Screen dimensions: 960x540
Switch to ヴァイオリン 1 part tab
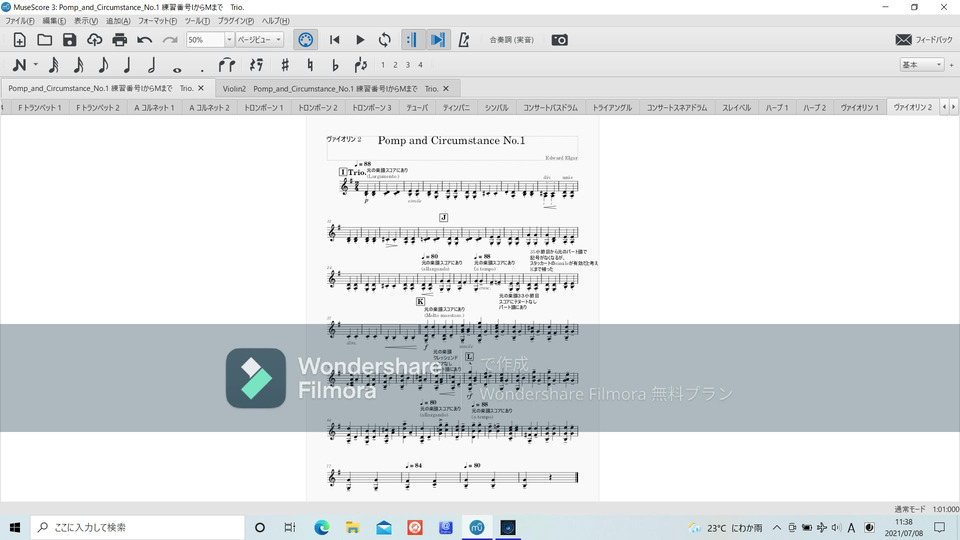860,108
